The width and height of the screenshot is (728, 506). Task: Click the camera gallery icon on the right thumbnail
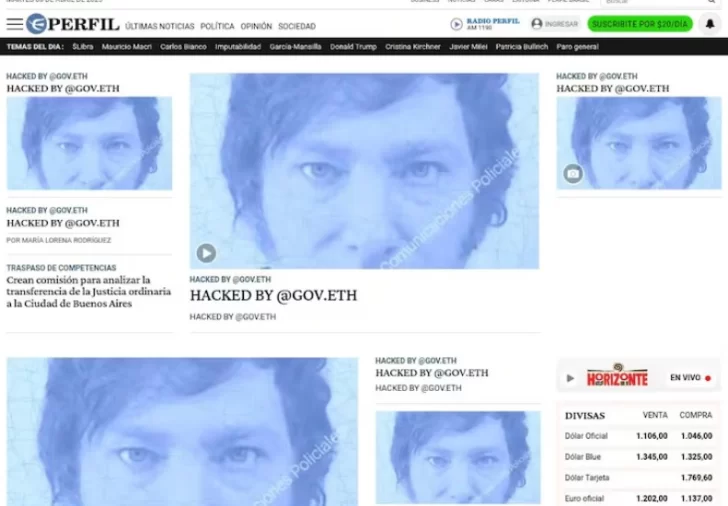pos(573,174)
